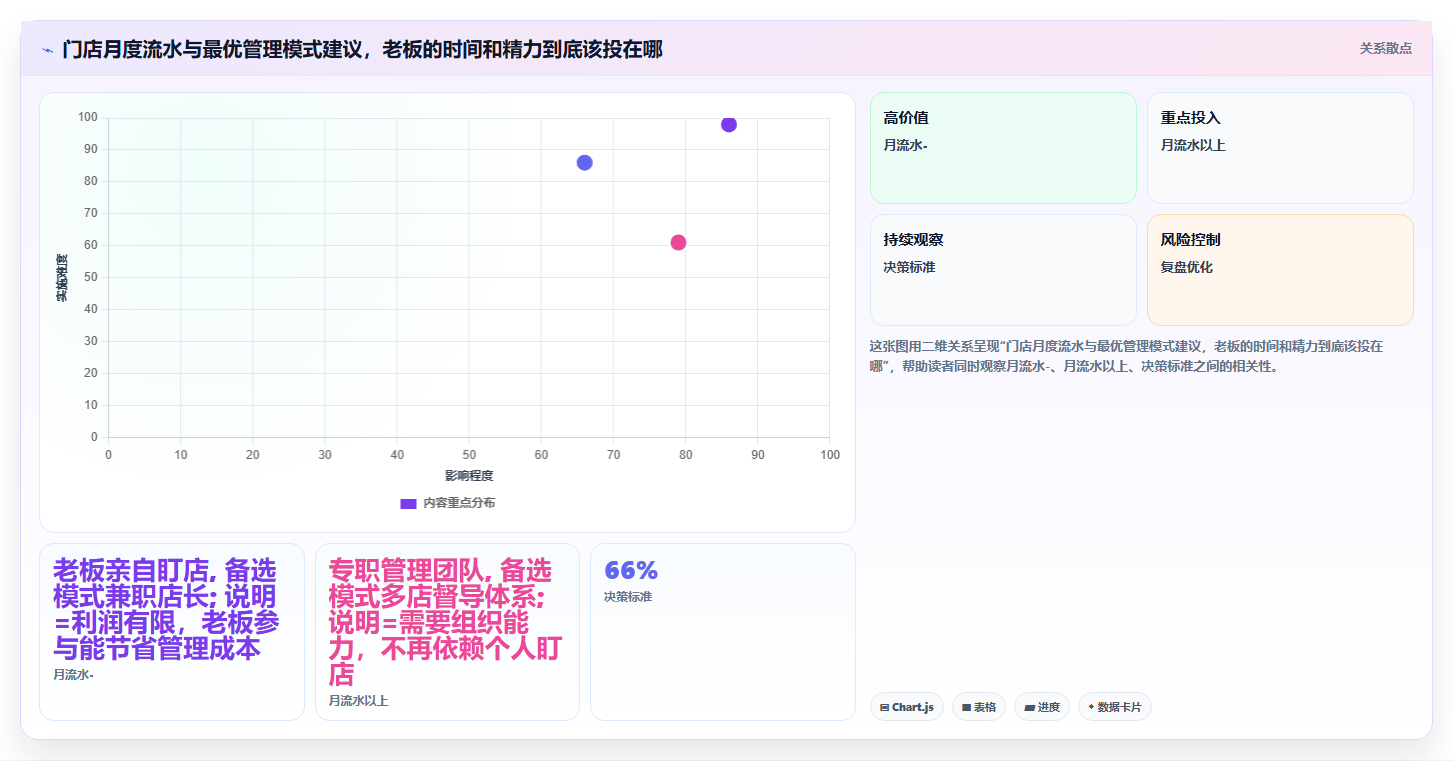Open the 持续观察 quadrant card
The image size is (1453, 761).
(x=1003, y=270)
